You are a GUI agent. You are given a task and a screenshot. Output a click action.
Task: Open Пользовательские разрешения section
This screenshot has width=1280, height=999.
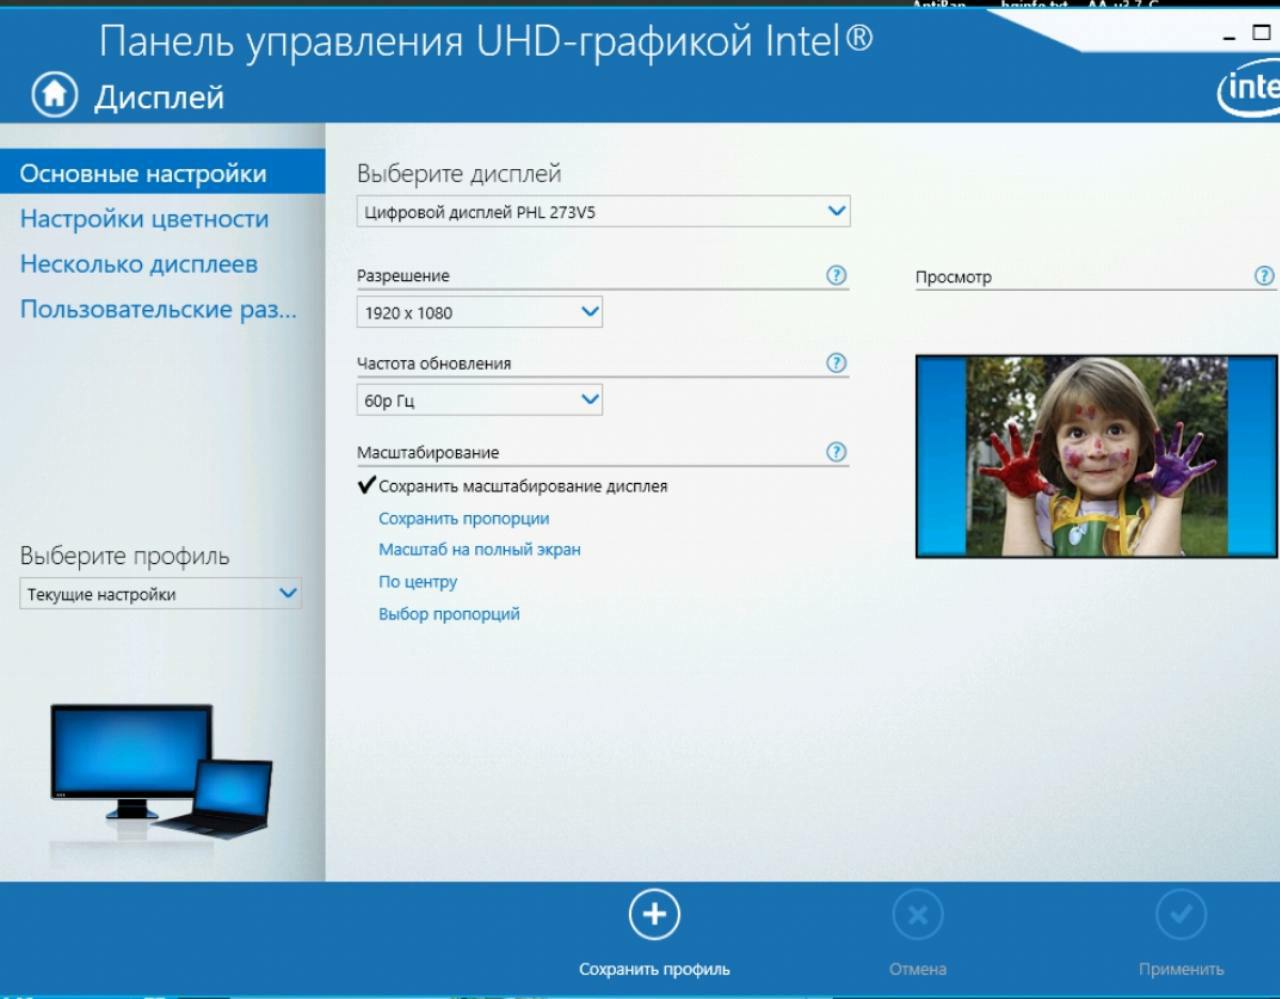click(x=158, y=309)
